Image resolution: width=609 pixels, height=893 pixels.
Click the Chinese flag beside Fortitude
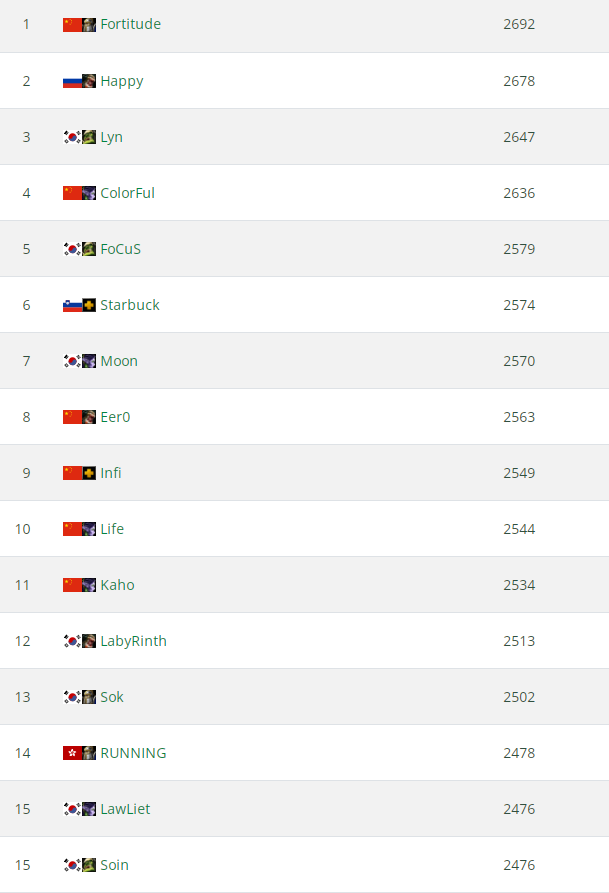tap(71, 24)
